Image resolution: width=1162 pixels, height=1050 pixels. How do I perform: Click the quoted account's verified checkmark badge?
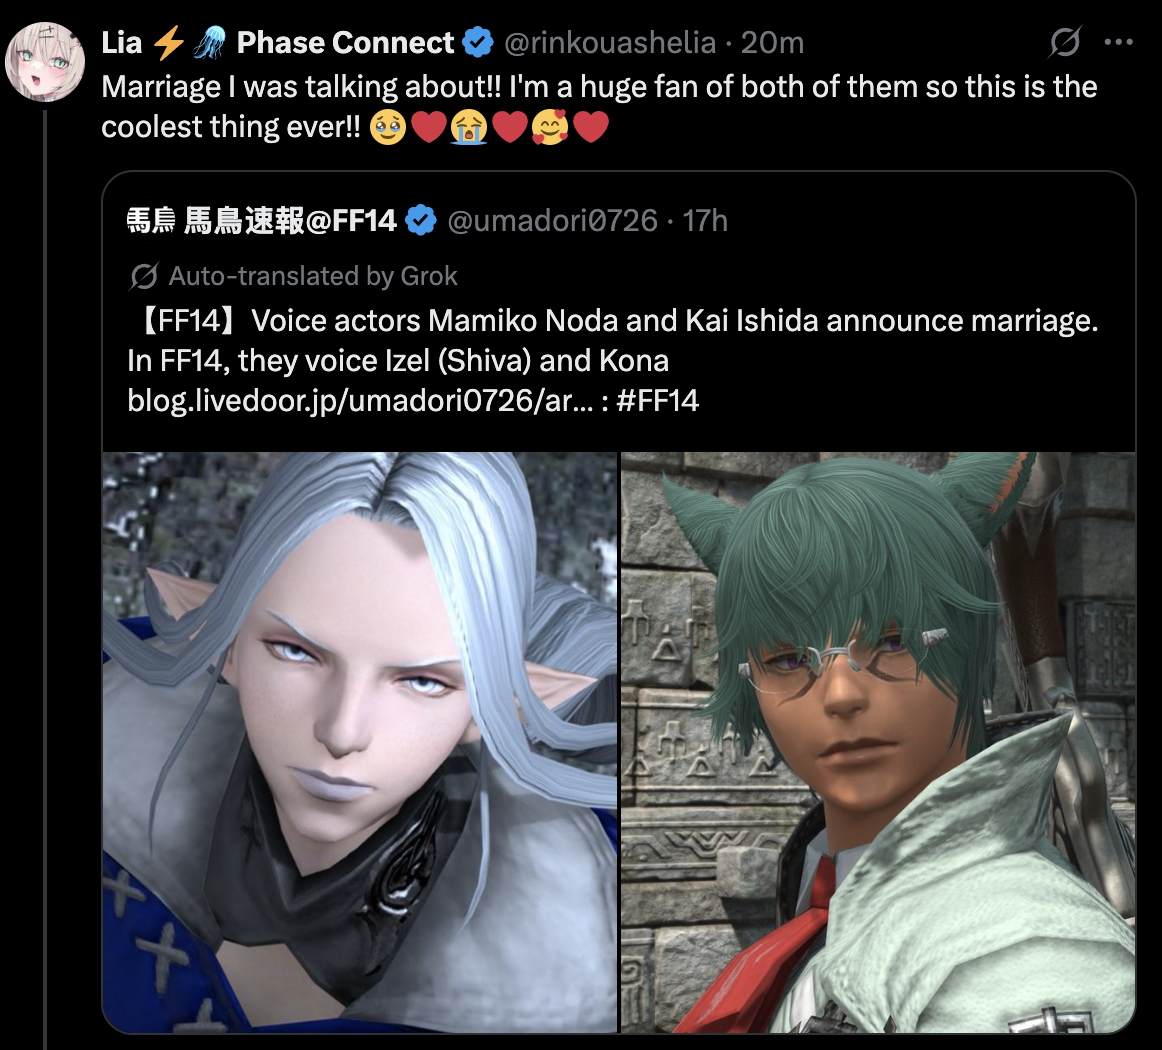click(421, 220)
